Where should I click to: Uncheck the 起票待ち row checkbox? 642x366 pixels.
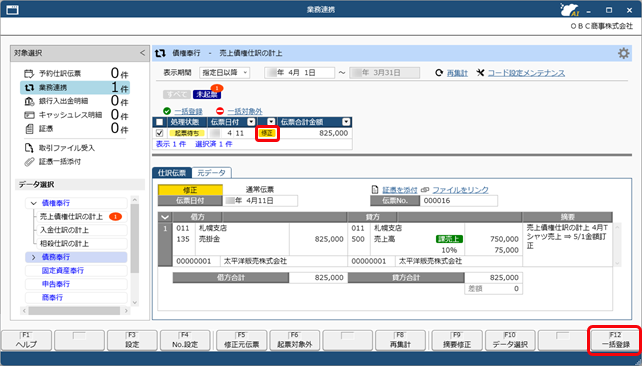tap(160, 133)
